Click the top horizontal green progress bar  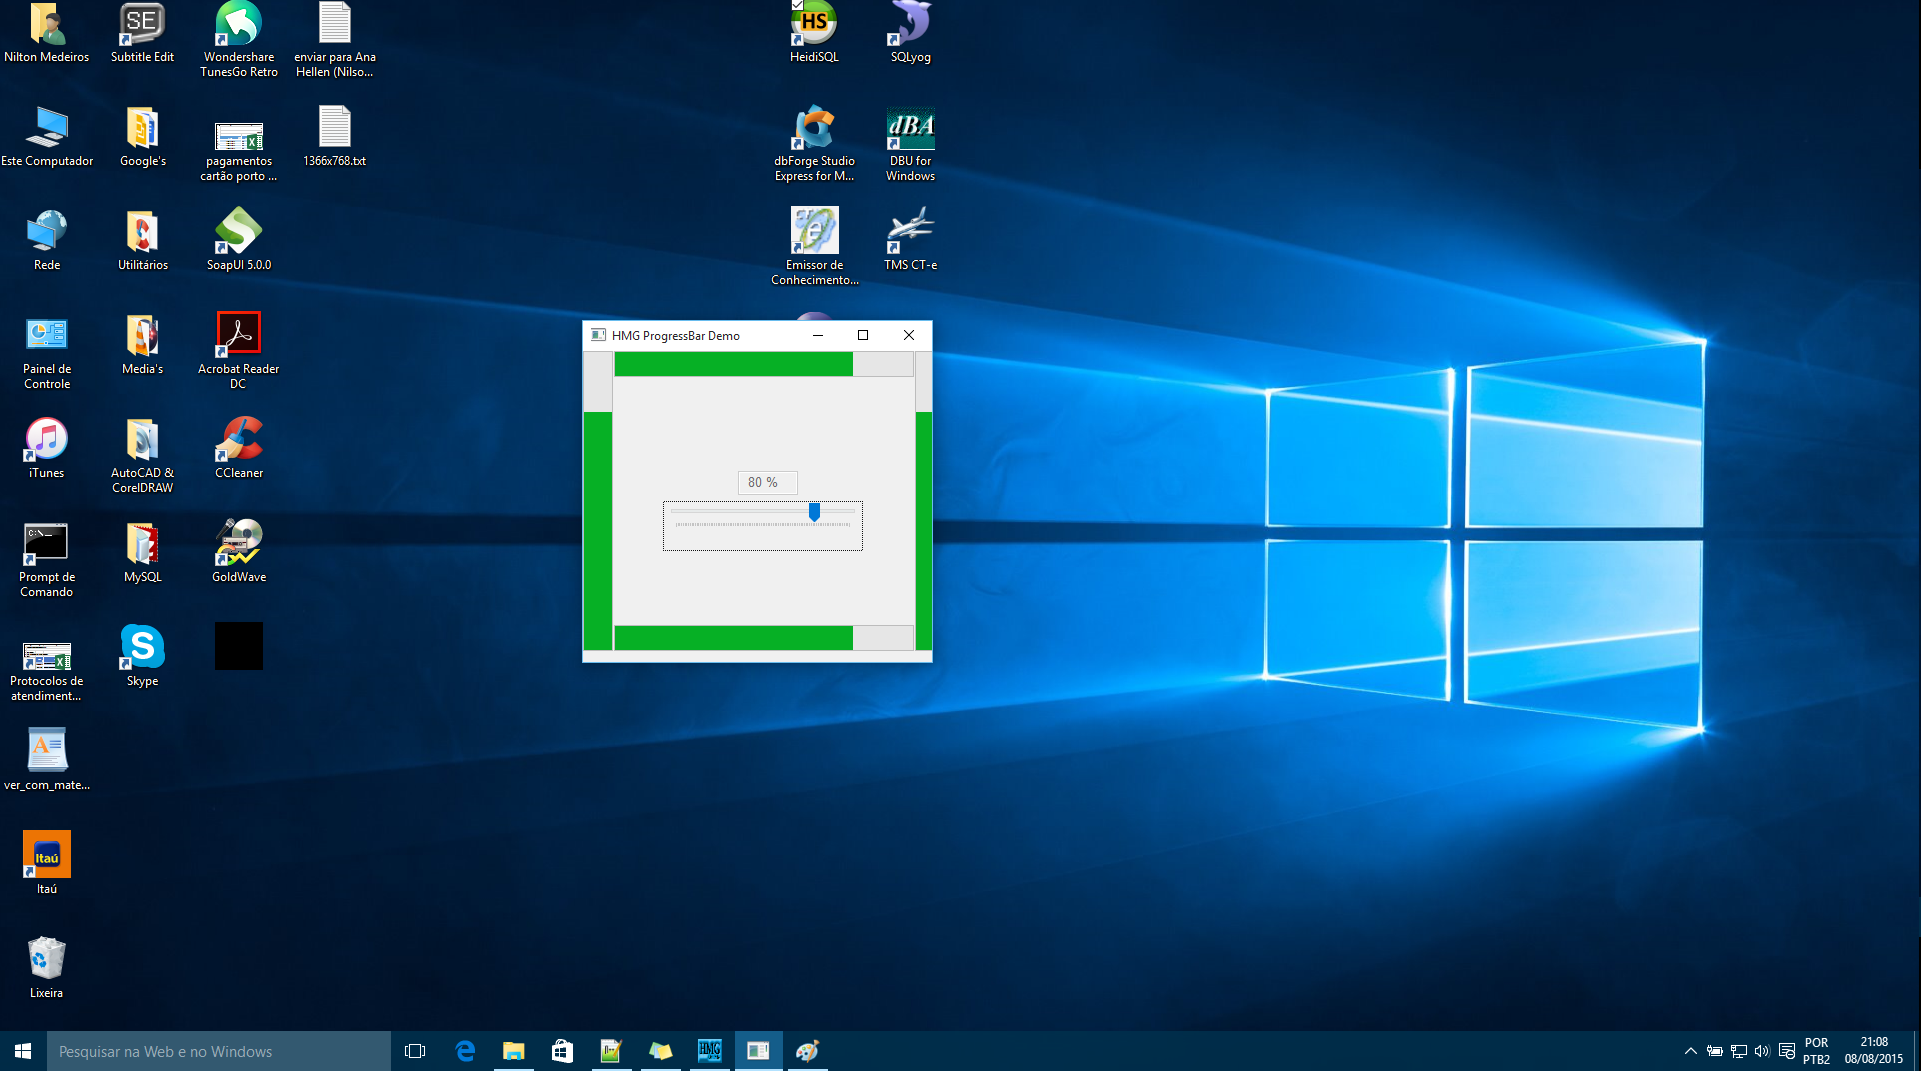pos(733,365)
